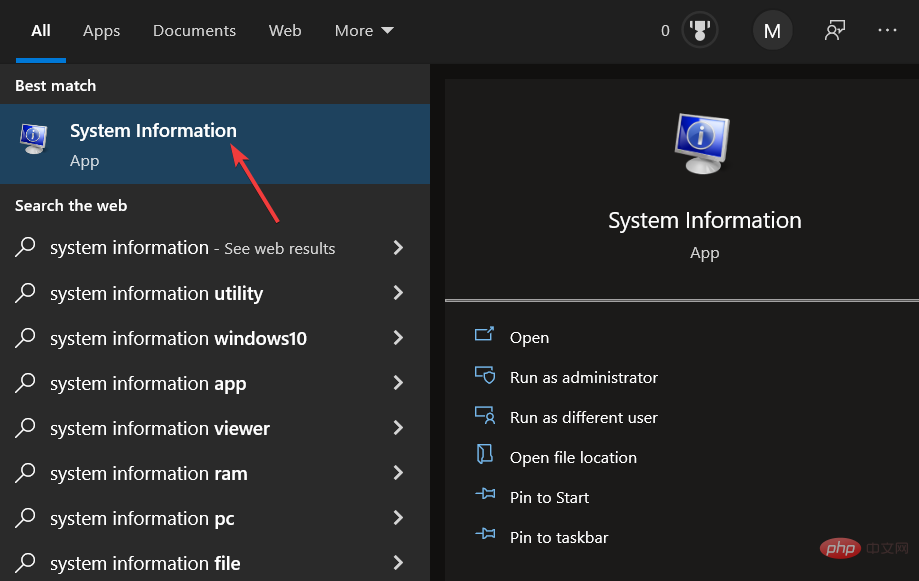Click the Open file location icon

tap(485, 457)
